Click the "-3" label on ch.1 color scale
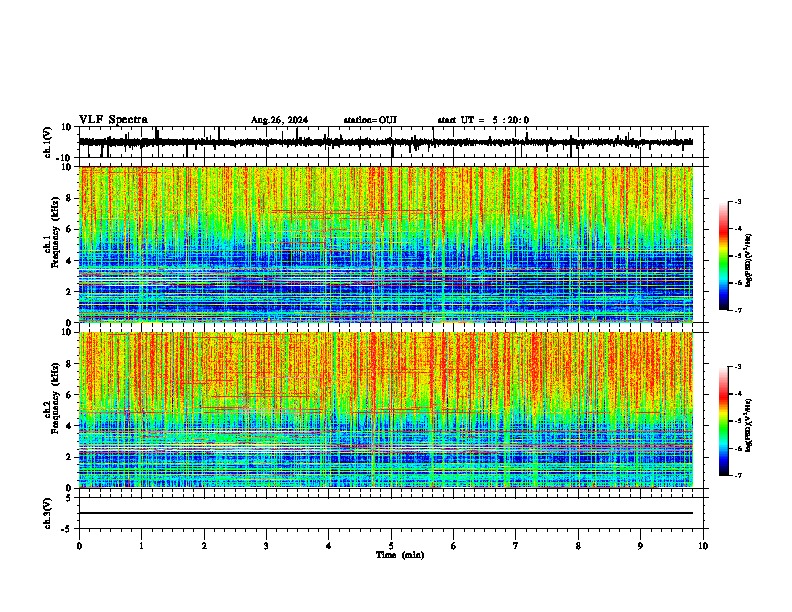 (x=737, y=201)
